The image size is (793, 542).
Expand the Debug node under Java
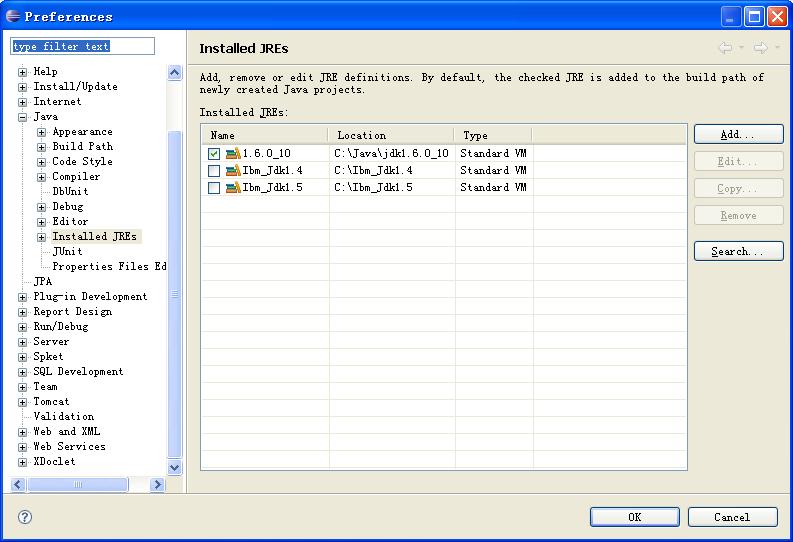(41, 207)
